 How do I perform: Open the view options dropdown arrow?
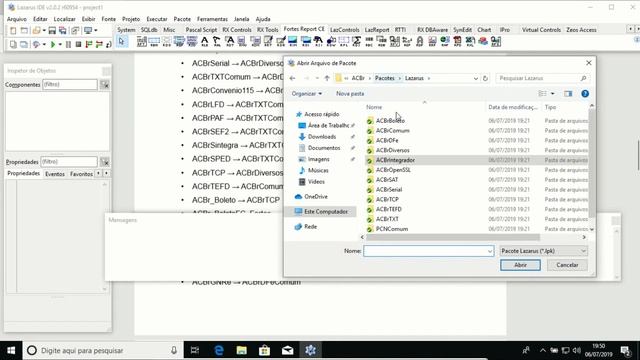[x=553, y=93]
